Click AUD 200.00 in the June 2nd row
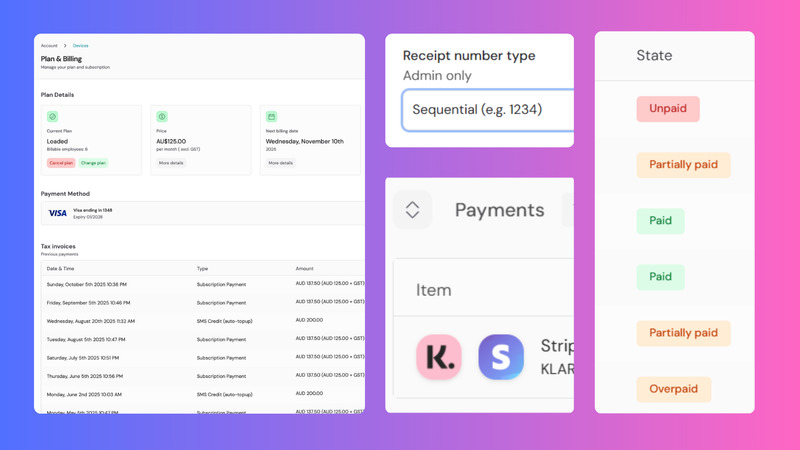The width and height of the screenshot is (800, 450). pos(309,393)
